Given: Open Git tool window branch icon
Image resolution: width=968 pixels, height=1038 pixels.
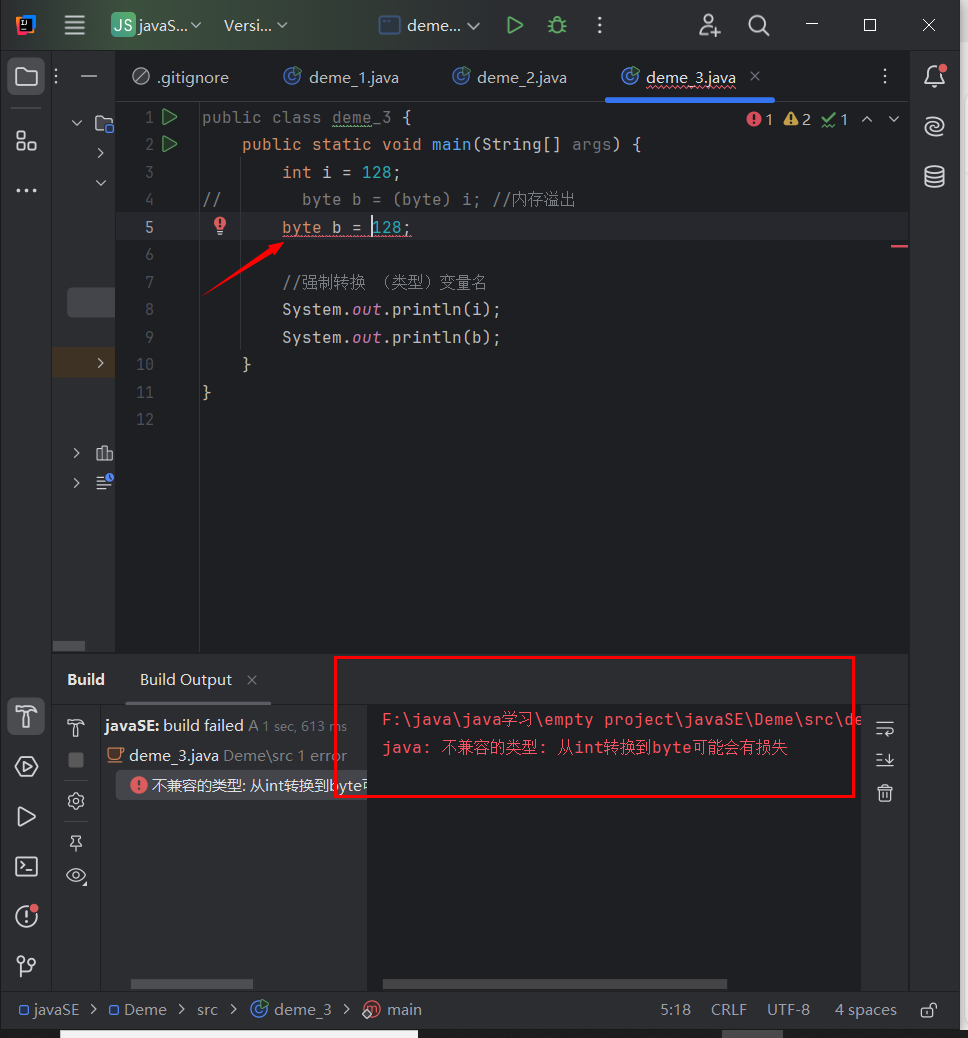Looking at the screenshot, I should pos(26,966).
